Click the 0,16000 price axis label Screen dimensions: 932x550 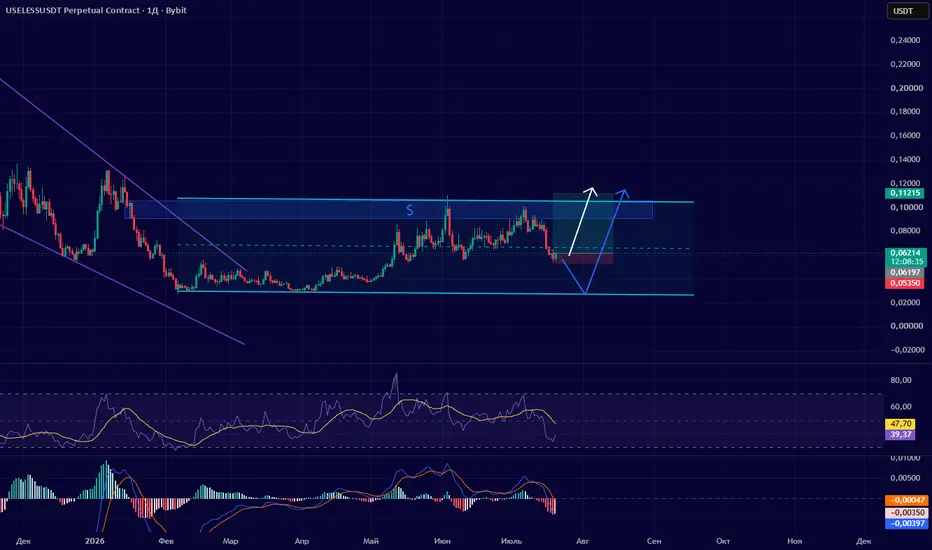click(906, 136)
